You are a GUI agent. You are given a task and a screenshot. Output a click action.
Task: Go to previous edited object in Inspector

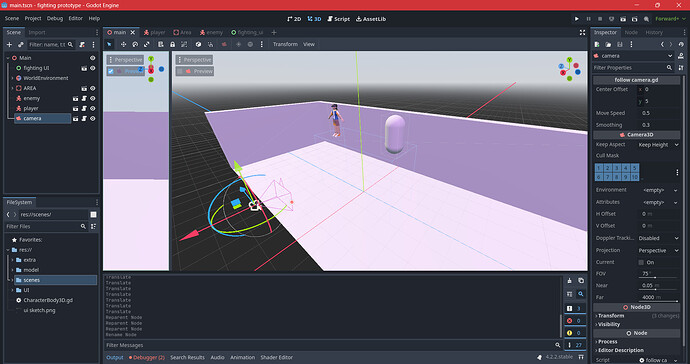click(662, 44)
